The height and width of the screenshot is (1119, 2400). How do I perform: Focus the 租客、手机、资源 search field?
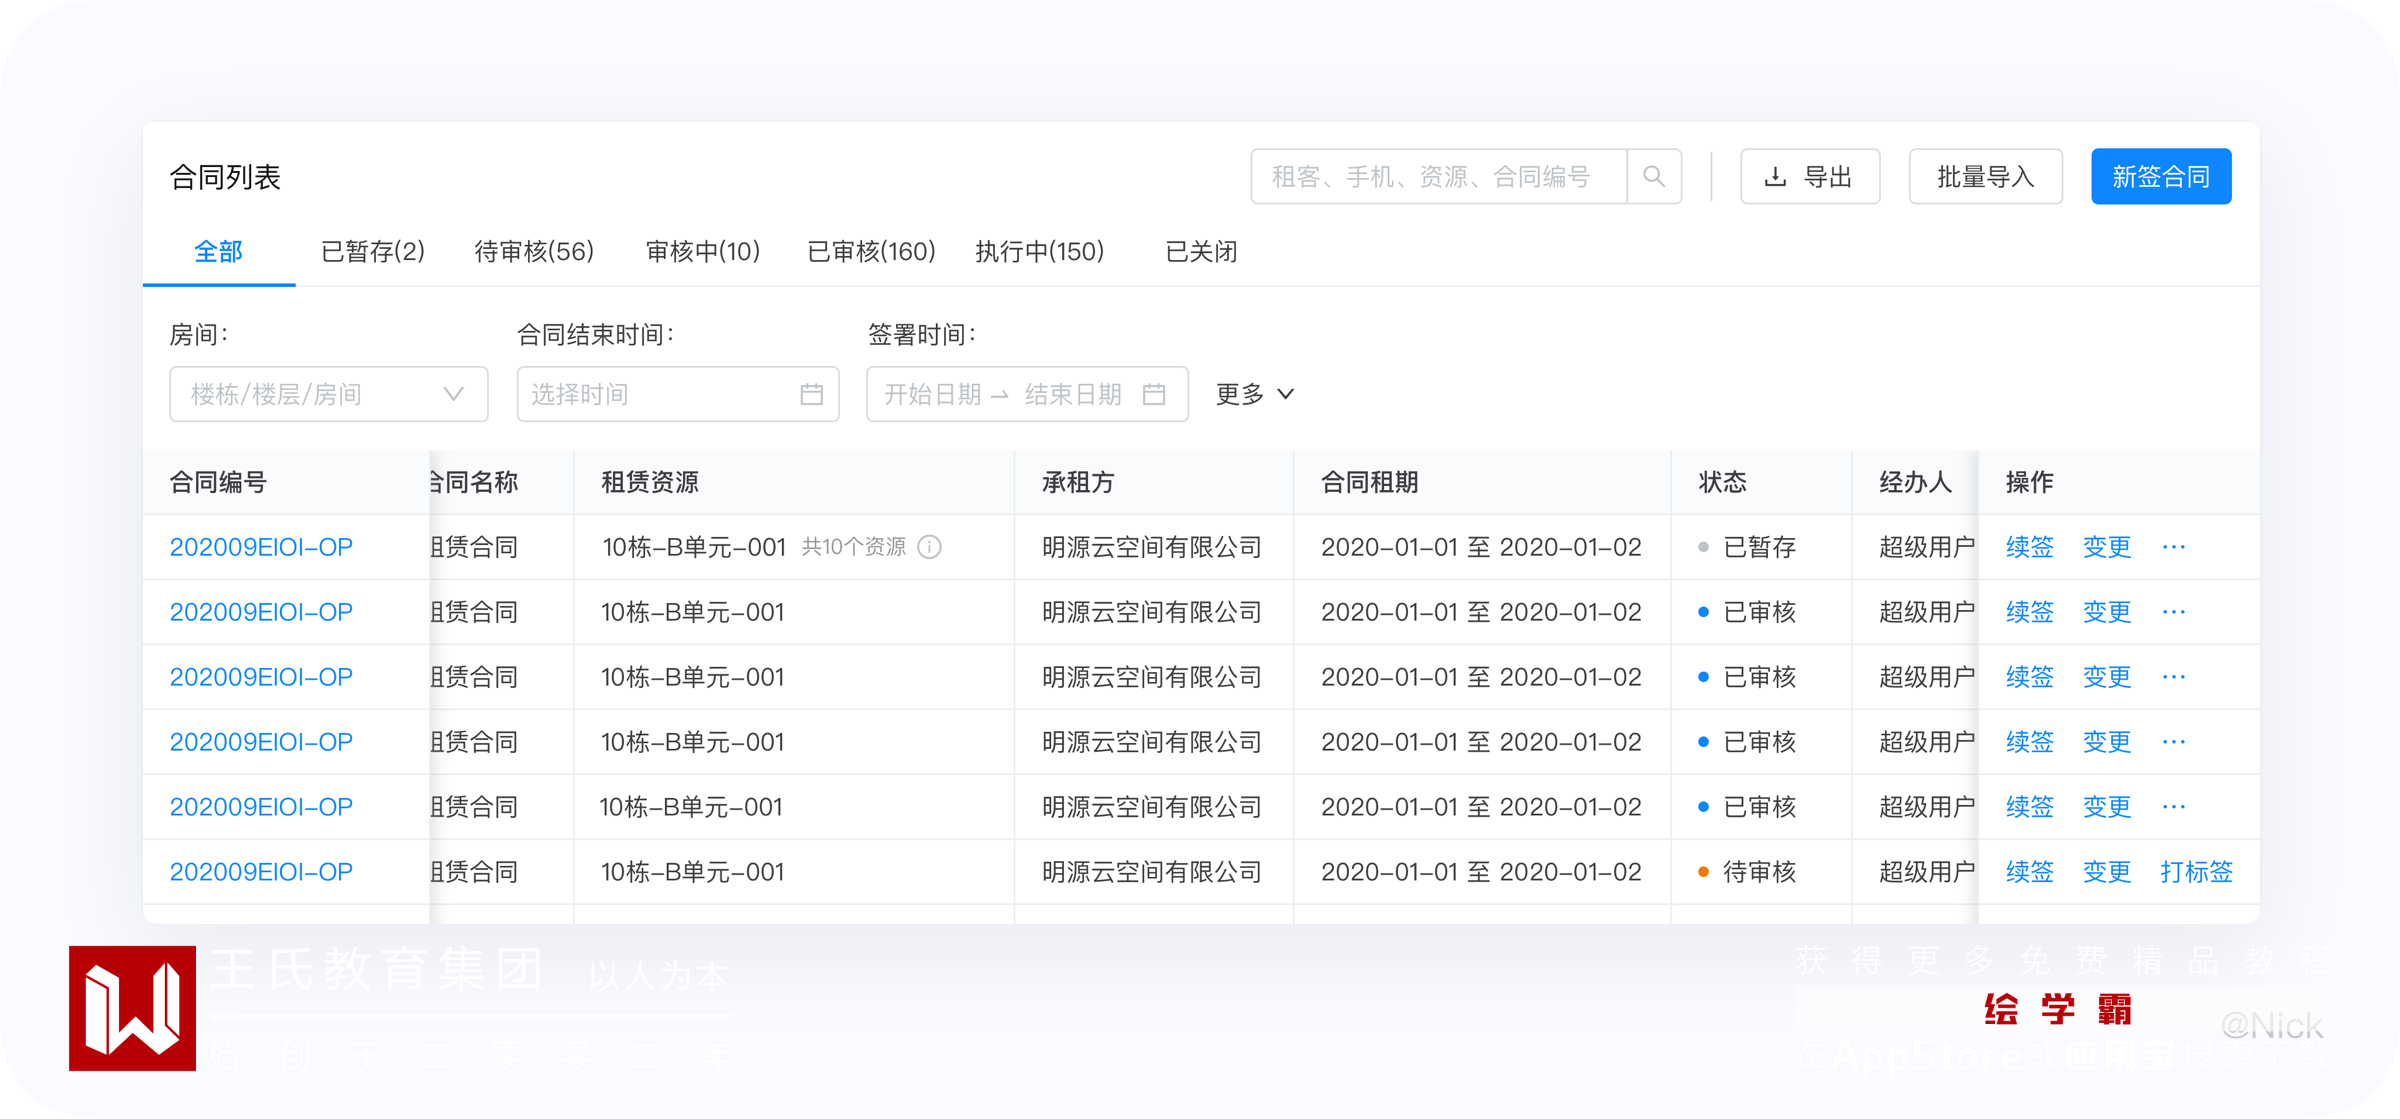click(x=1437, y=177)
